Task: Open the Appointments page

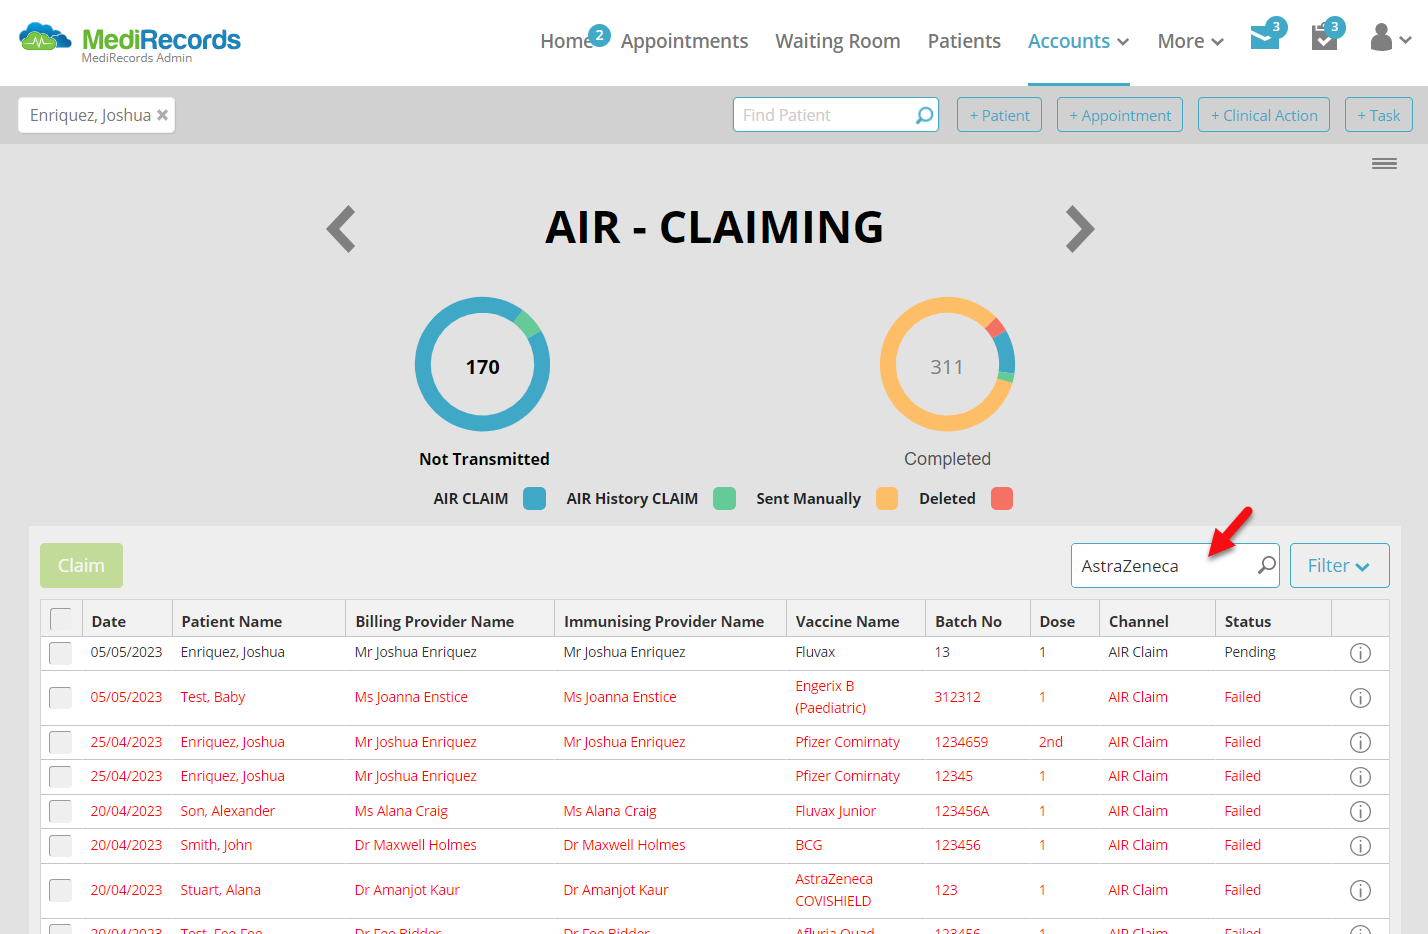Action: click(684, 41)
